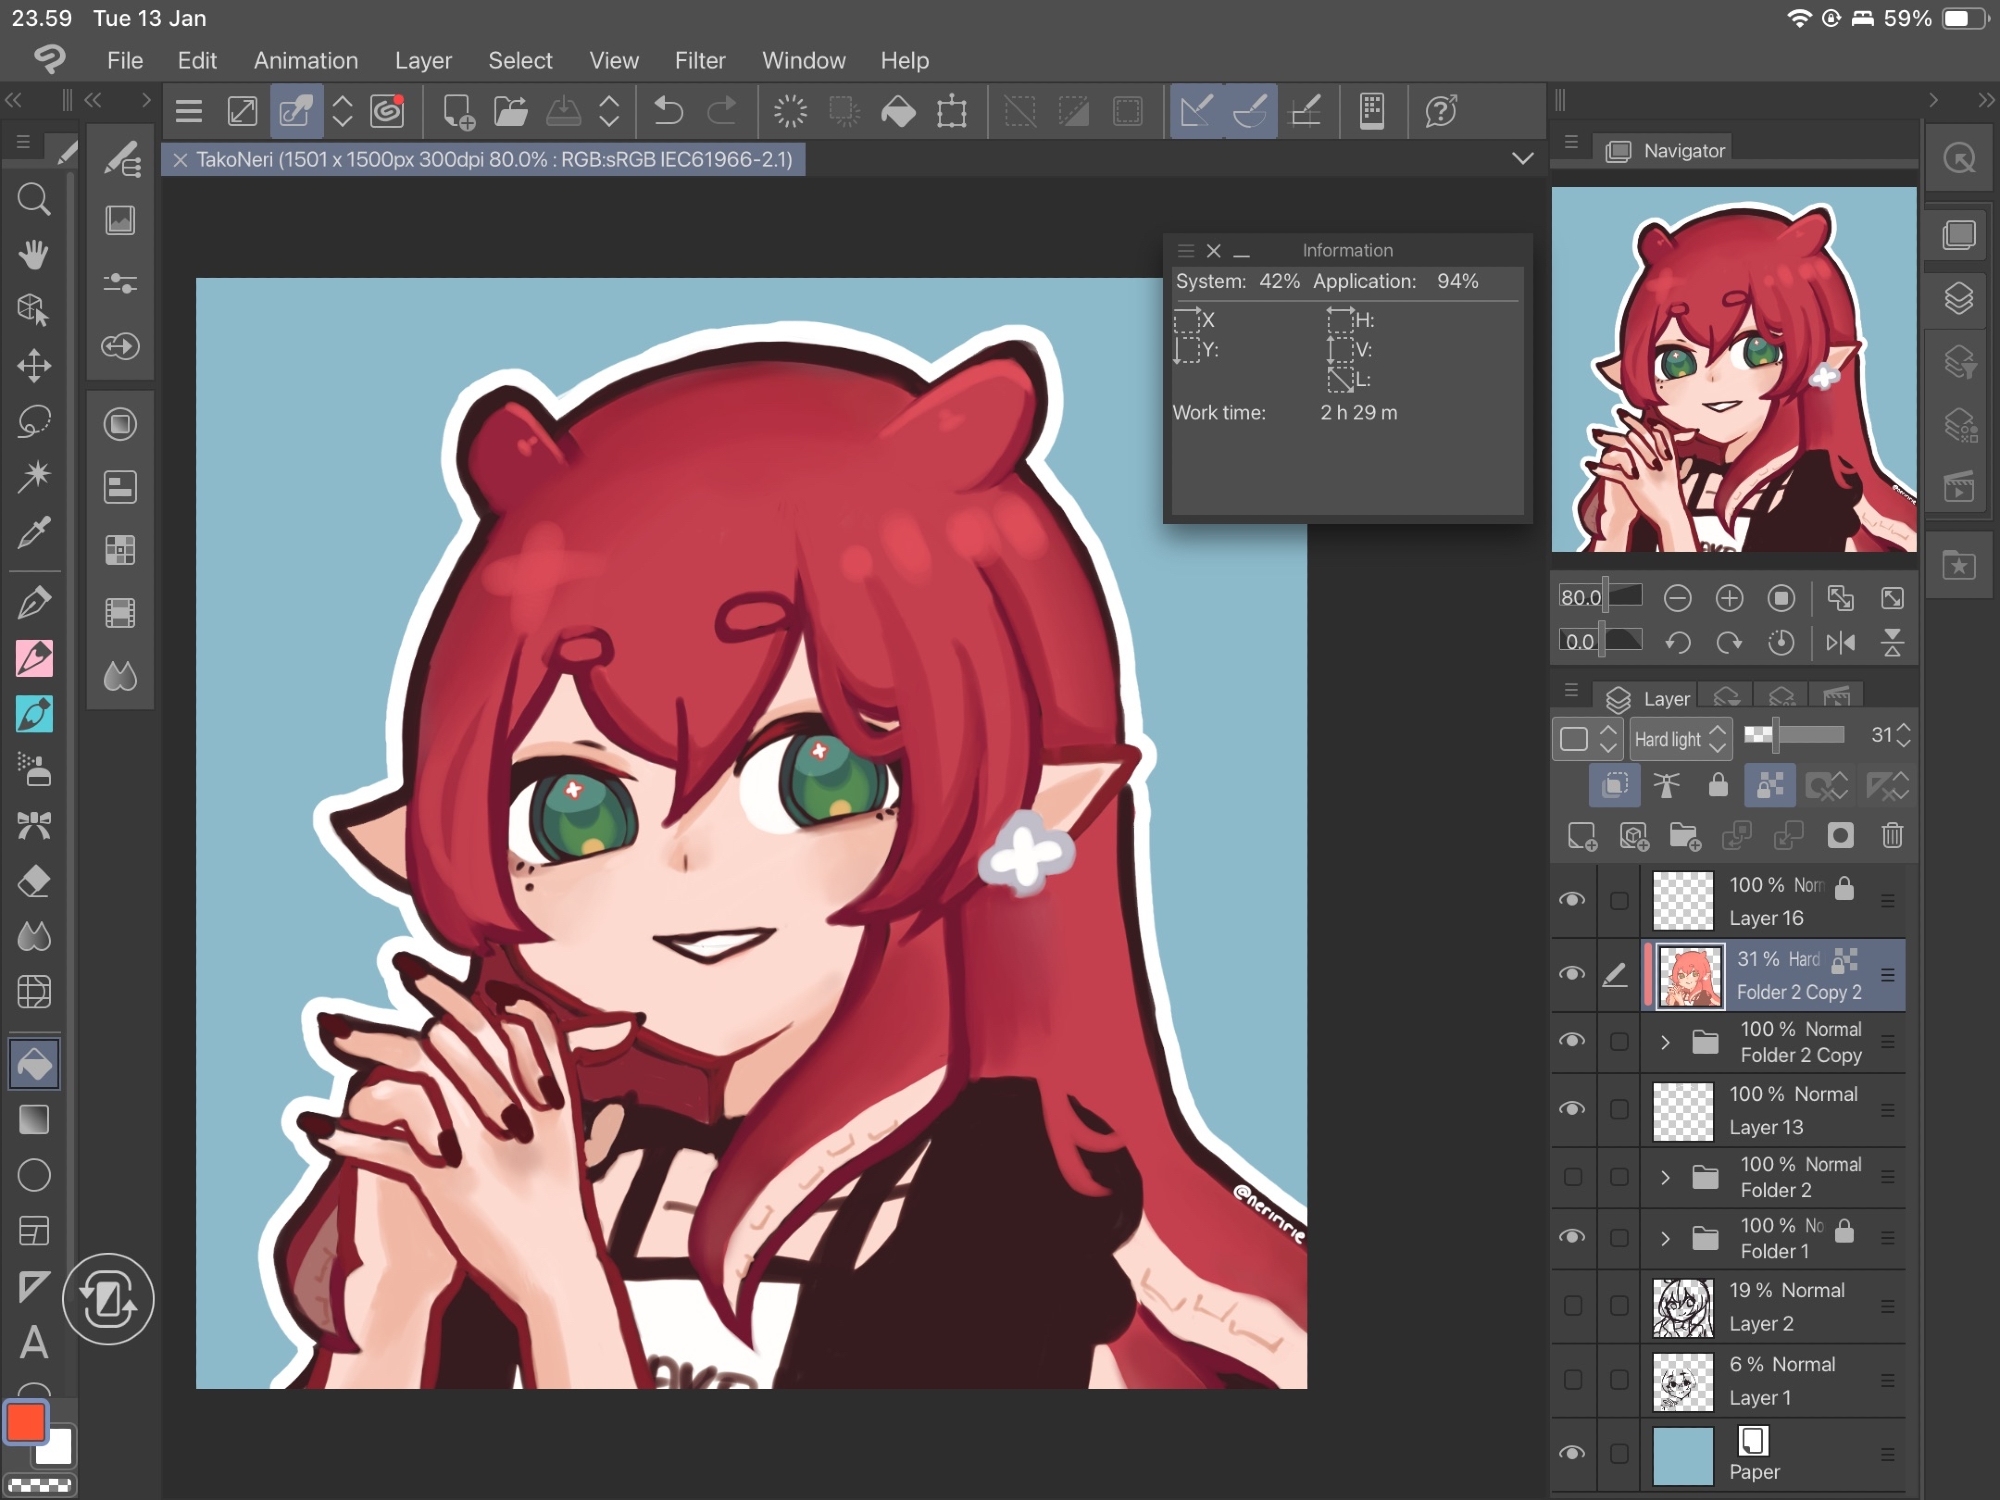Screen dimensions: 2000x1500
Task: Click the orange foreground color swatch
Action: click(26, 1422)
